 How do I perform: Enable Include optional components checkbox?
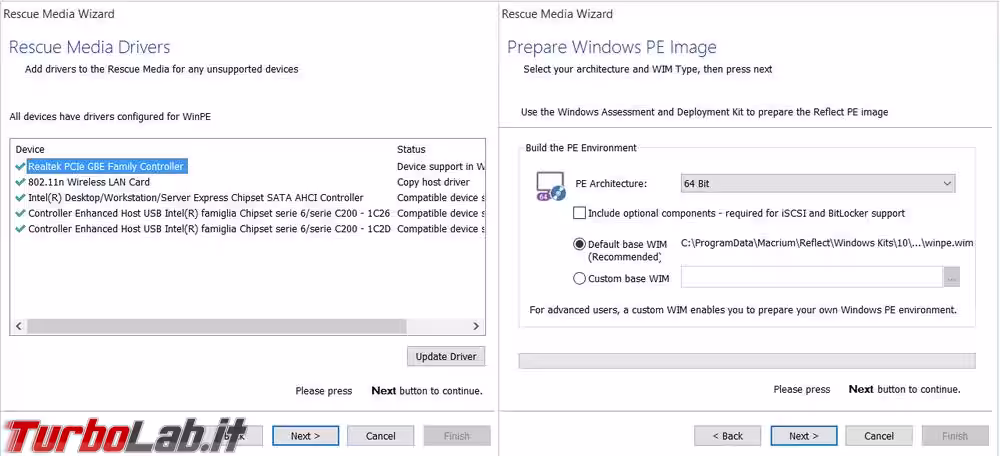click(580, 213)
